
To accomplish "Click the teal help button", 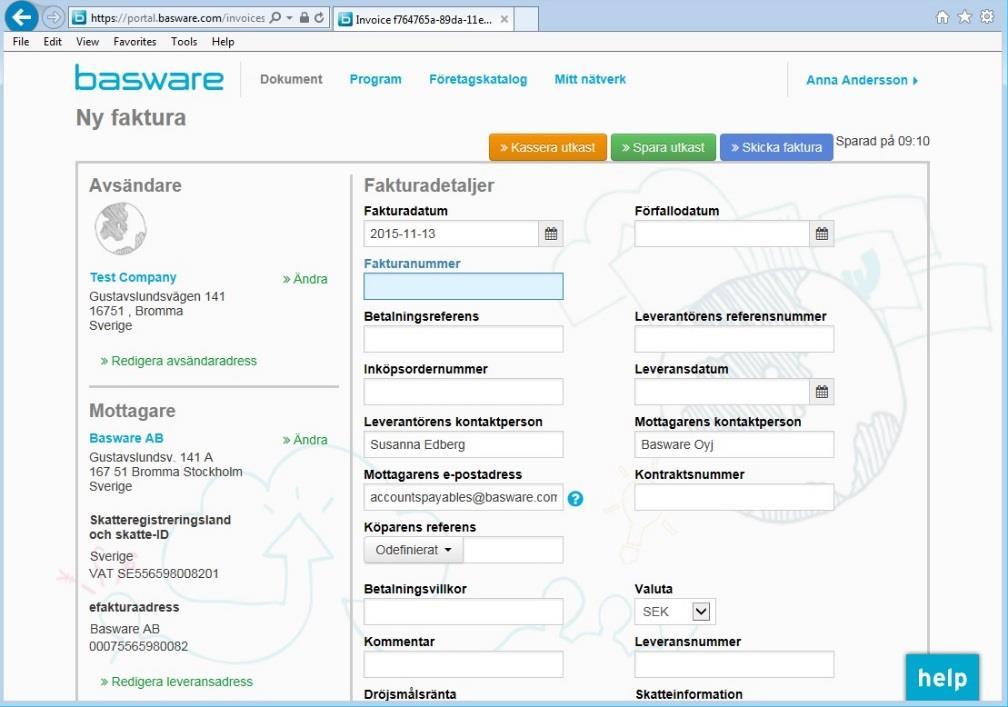I will click(942, 677).
